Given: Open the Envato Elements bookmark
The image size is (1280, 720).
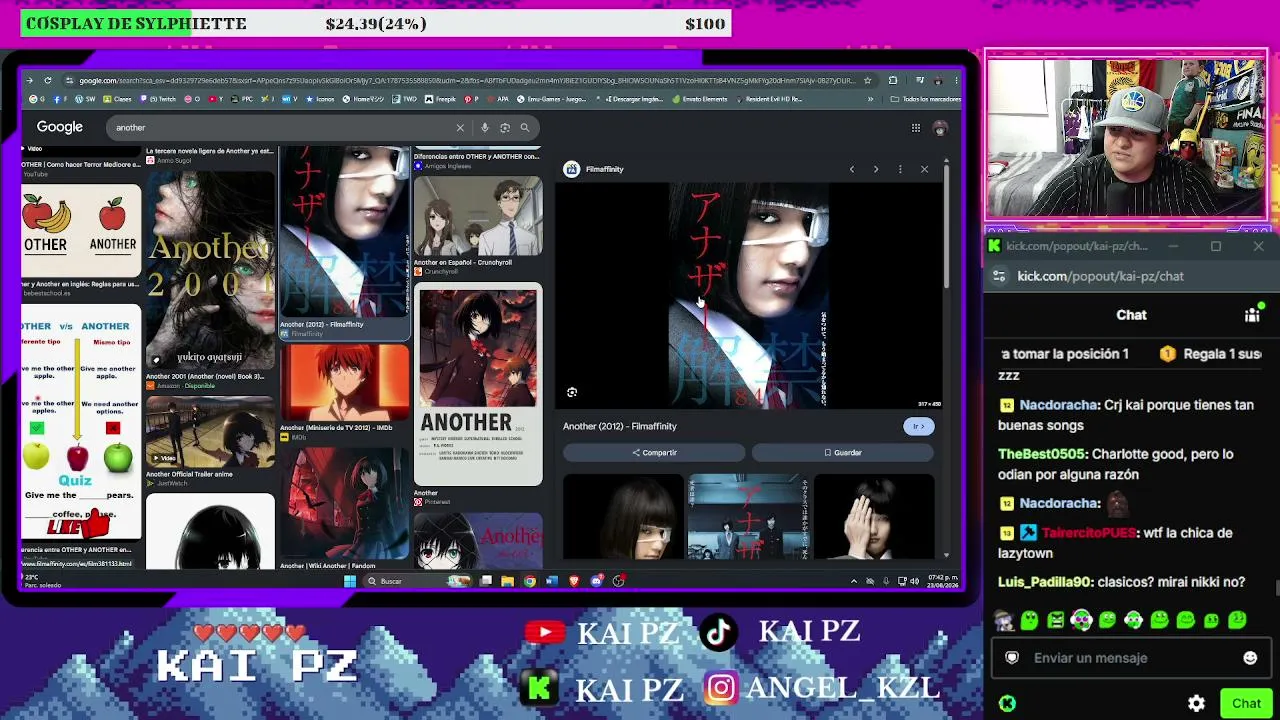Looking at the screenshot, I should [x=700, y=99].
